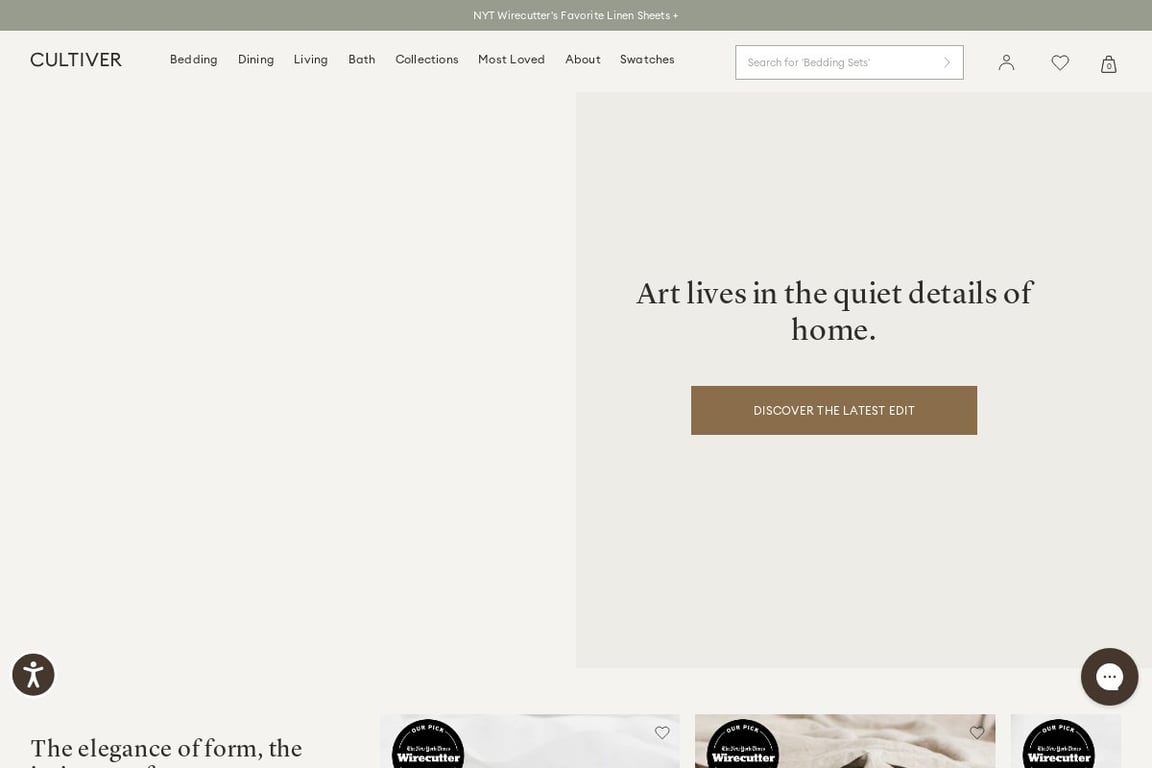Click the 'The elegance of form' heading
1152x768 pixels.
click(166, 751)
